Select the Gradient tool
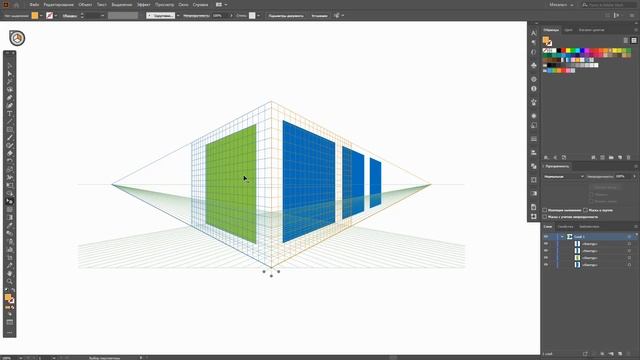The width and height of the screenshot is (640, 360). (x=9, y=218)
